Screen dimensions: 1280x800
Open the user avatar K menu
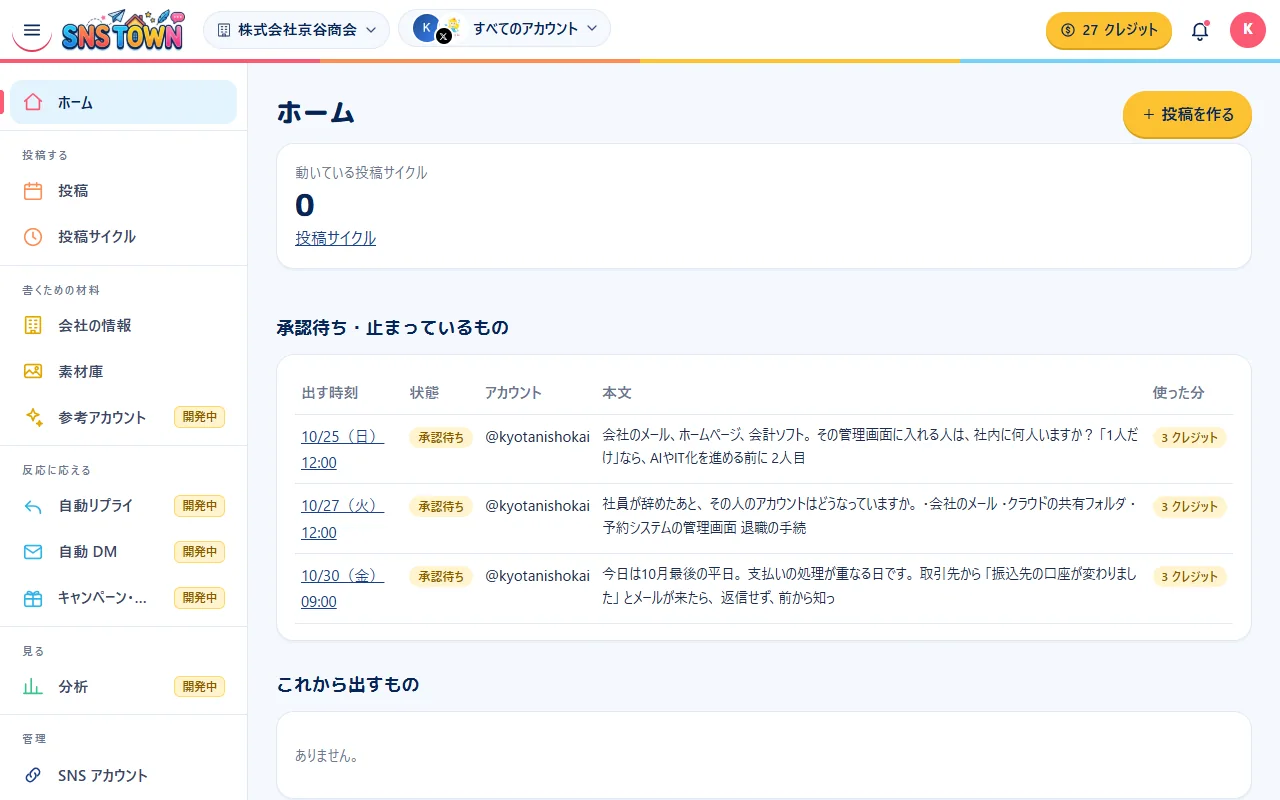coord(1247,30)
